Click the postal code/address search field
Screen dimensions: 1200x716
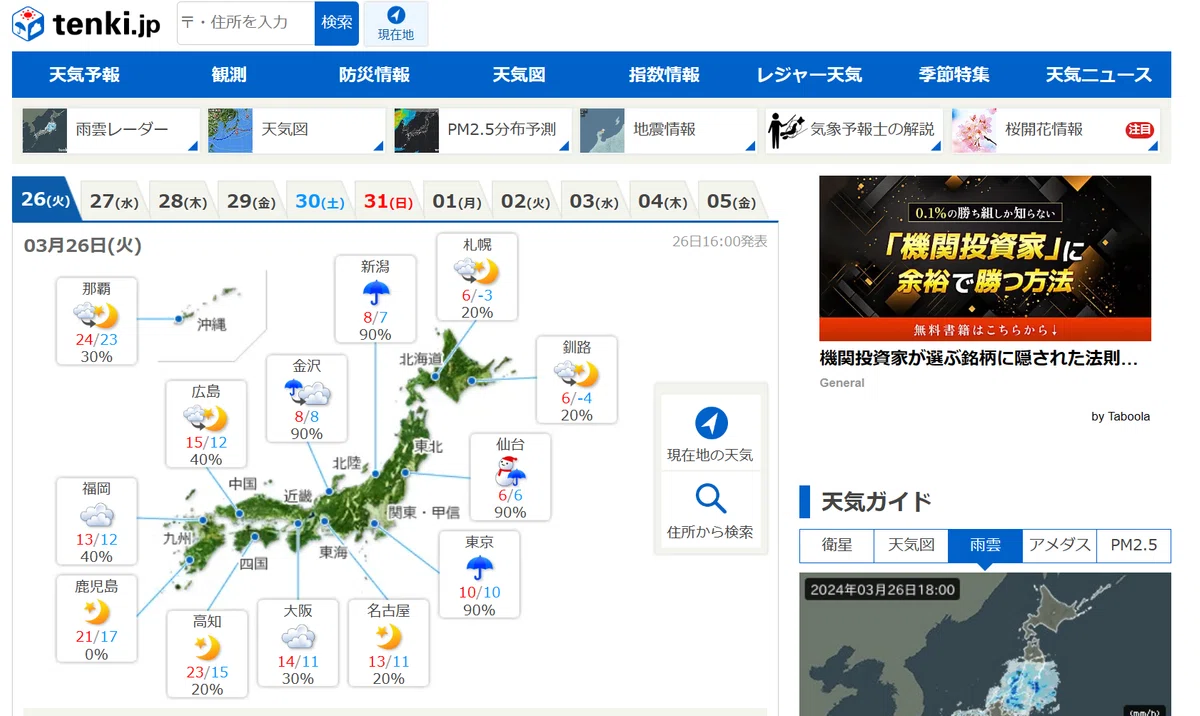click(x=246, y=23)
